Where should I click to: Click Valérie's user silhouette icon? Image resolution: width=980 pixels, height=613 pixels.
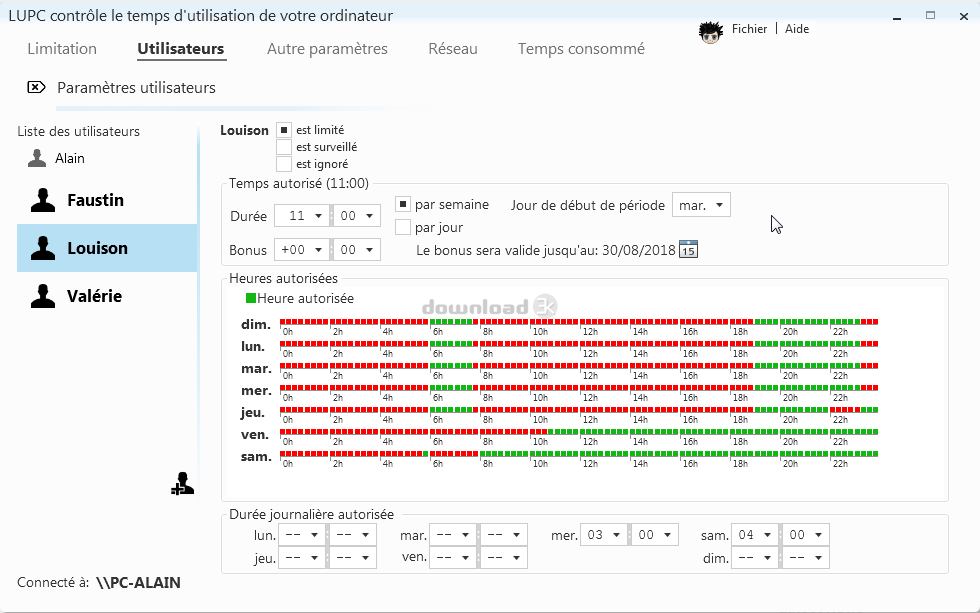click(43, 296)
